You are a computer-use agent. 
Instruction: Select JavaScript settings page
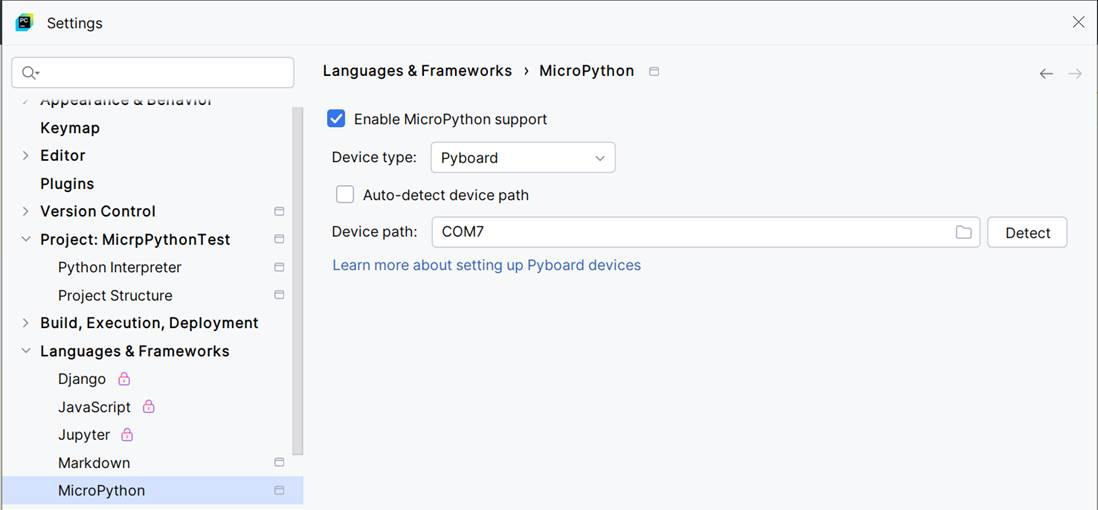click(x=95, y=407)
